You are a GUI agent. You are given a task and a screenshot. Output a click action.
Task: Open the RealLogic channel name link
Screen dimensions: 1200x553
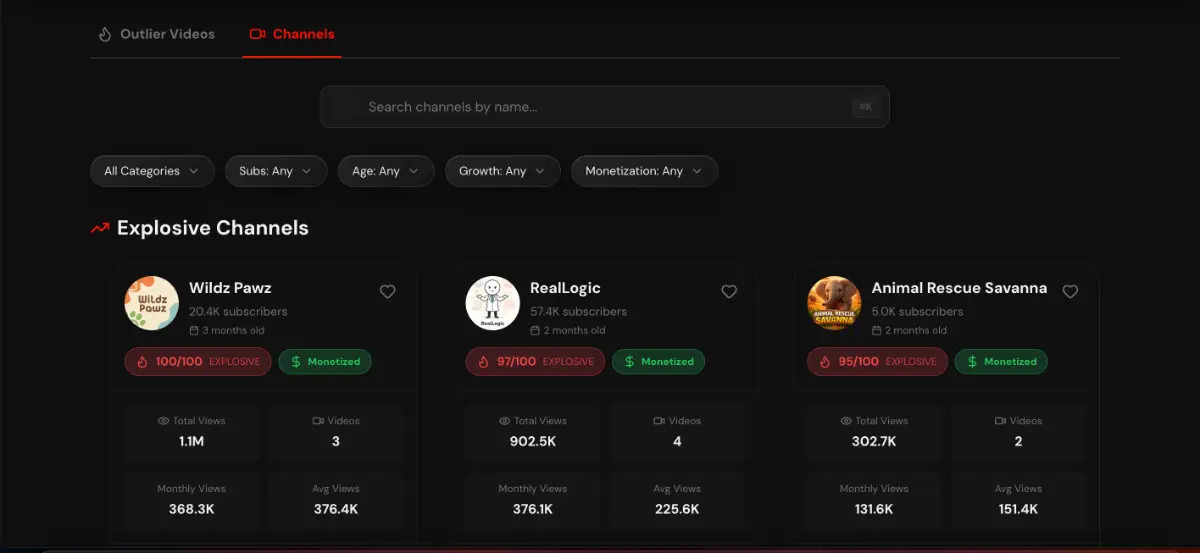[x=565, y=288]
